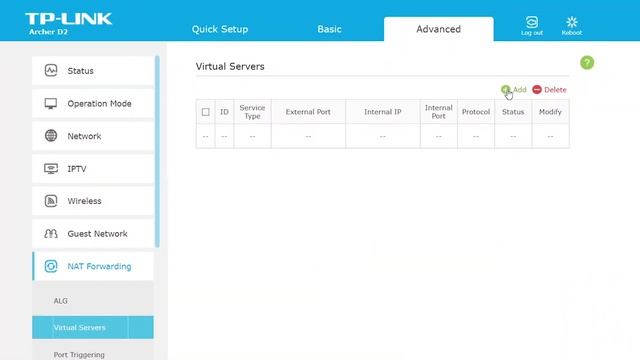
Task: Click the Internal Port column header
Action: coord(438,112)
